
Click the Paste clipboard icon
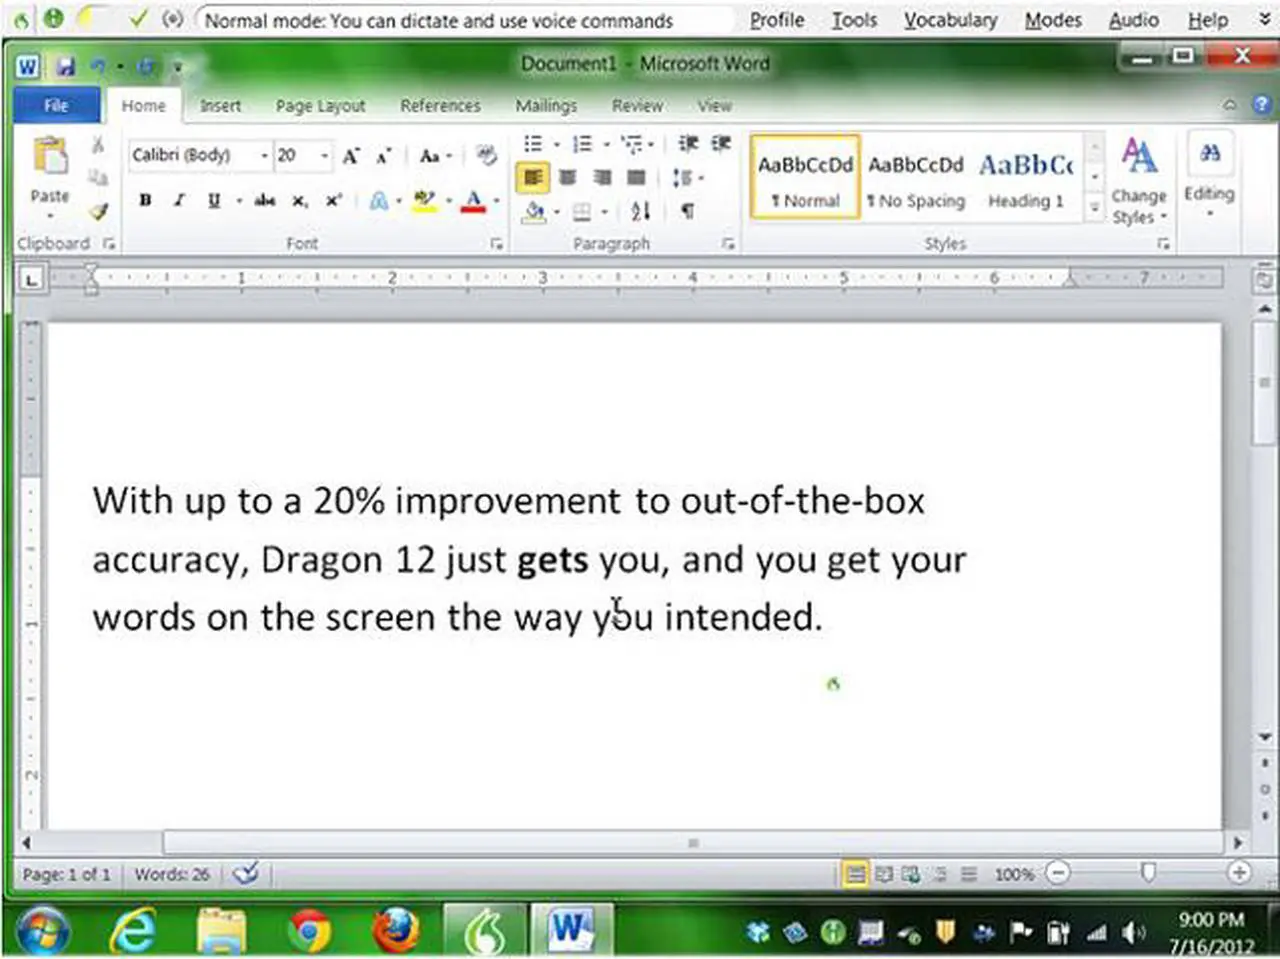pos(50,156)
